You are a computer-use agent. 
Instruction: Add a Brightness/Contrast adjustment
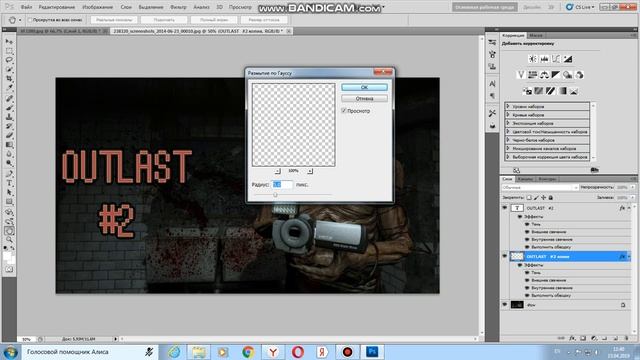click(x=533, y=59)
